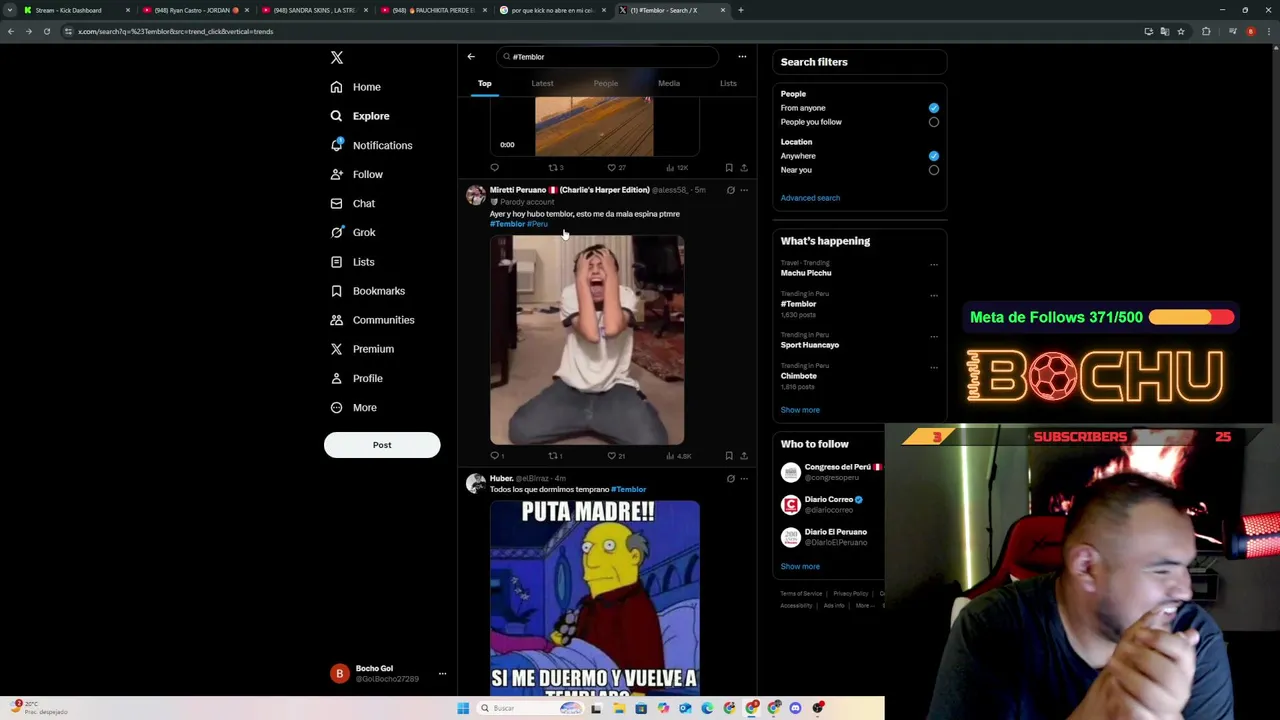The width and height of the screenshot is (1280, 720).
Task: Open Microsoft Edge from the taskbar
Action: (x=707, y=708)
